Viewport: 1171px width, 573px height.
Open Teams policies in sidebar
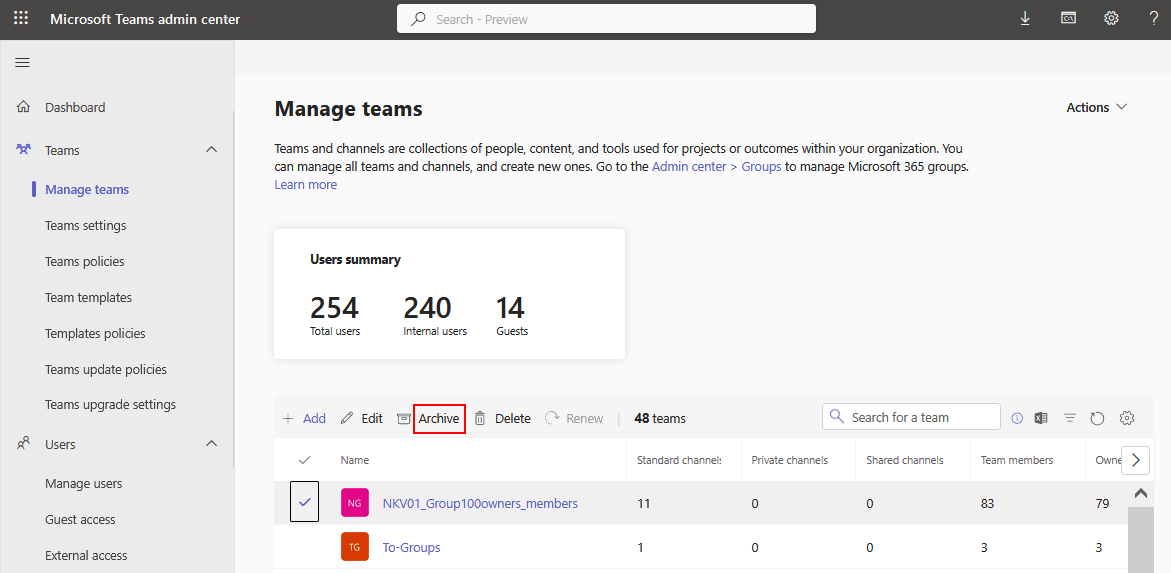(85, 261)
